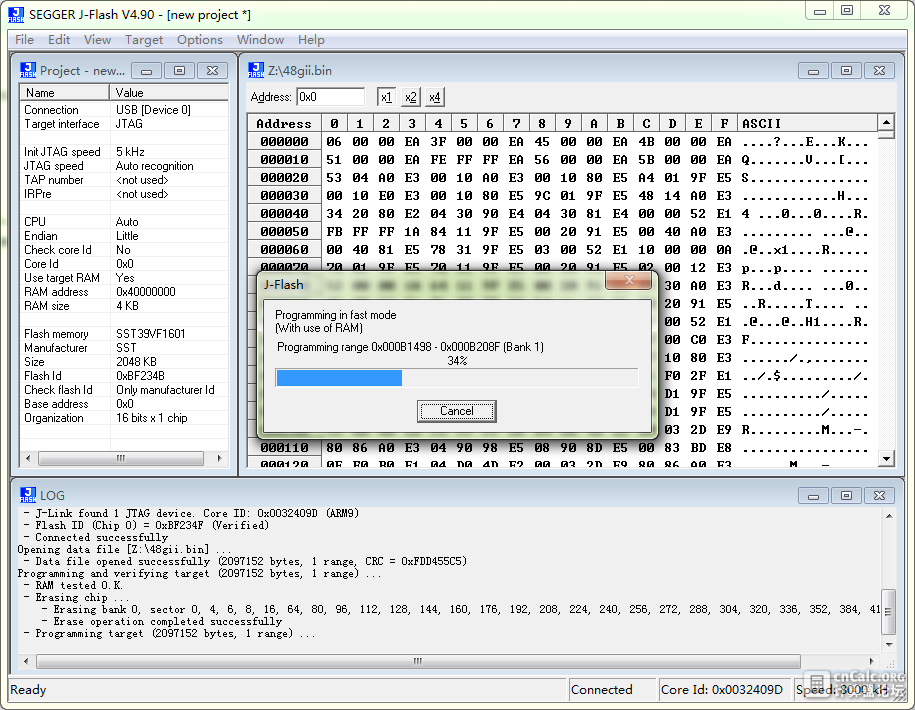
Task: Click Project panel scroll left arrow
Action: click(x=28, y=458)
